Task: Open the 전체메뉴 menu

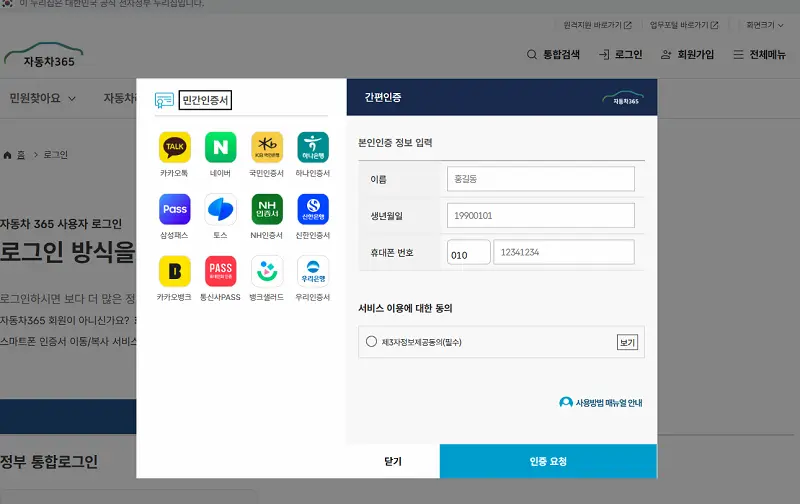Action: (759, 55)
